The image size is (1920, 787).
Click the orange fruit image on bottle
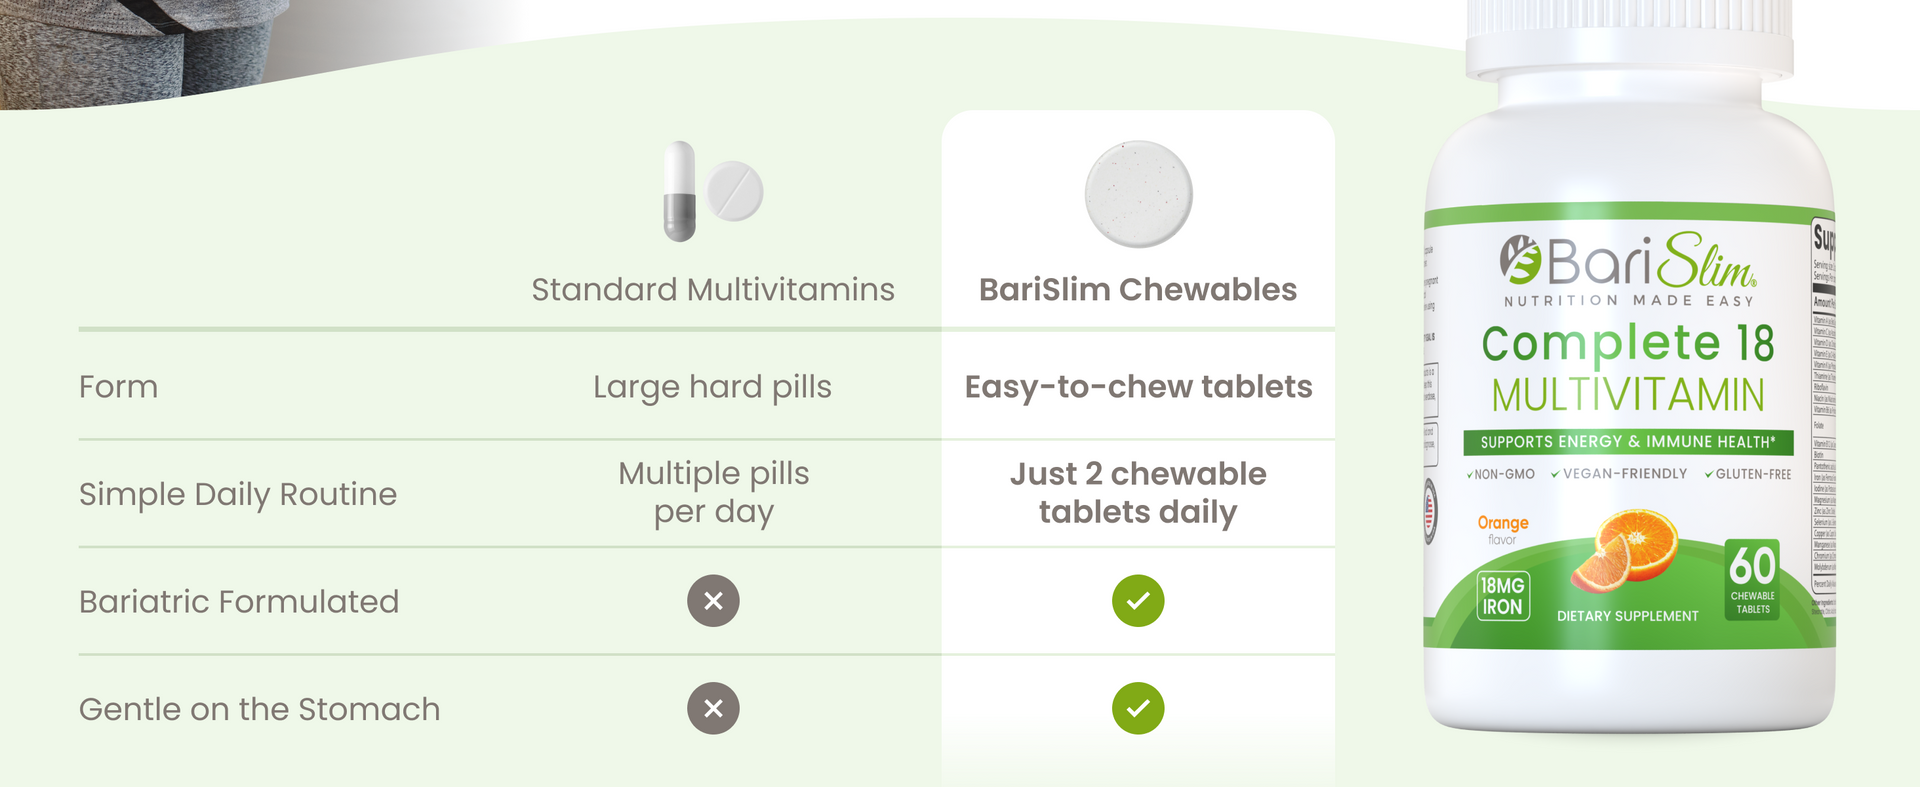pyautogui.click(x=1625, y=551)
